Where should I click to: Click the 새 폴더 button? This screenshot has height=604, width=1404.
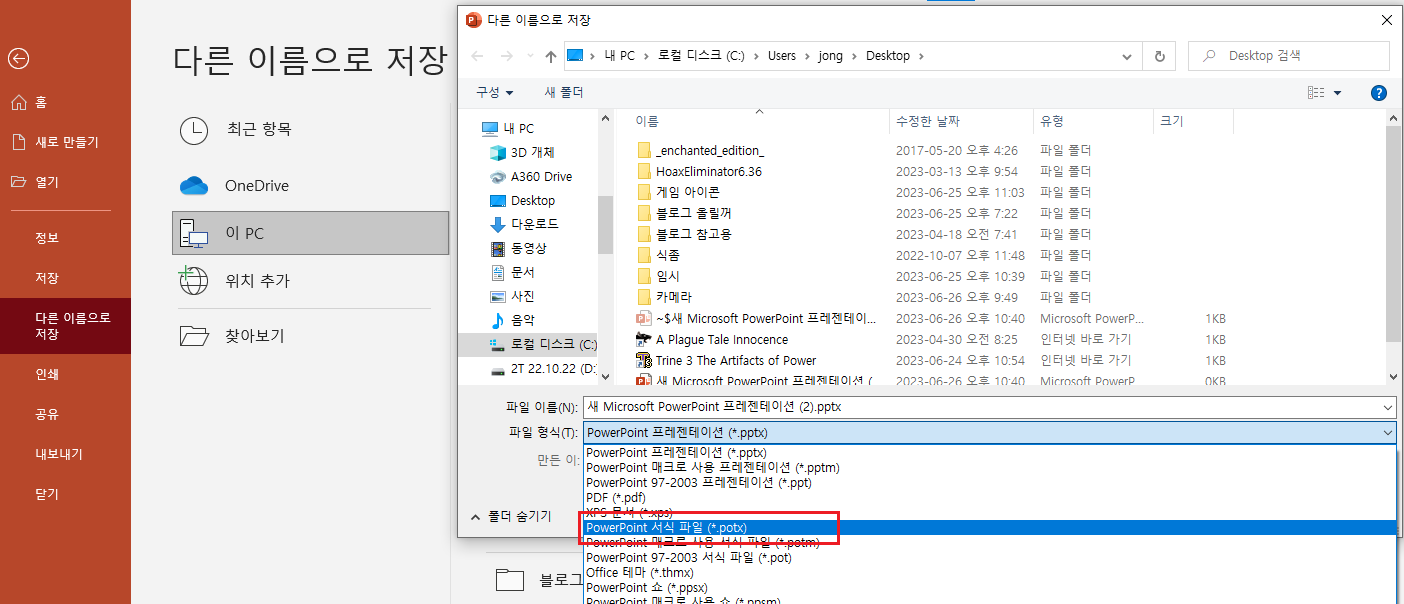pos(564,93)
